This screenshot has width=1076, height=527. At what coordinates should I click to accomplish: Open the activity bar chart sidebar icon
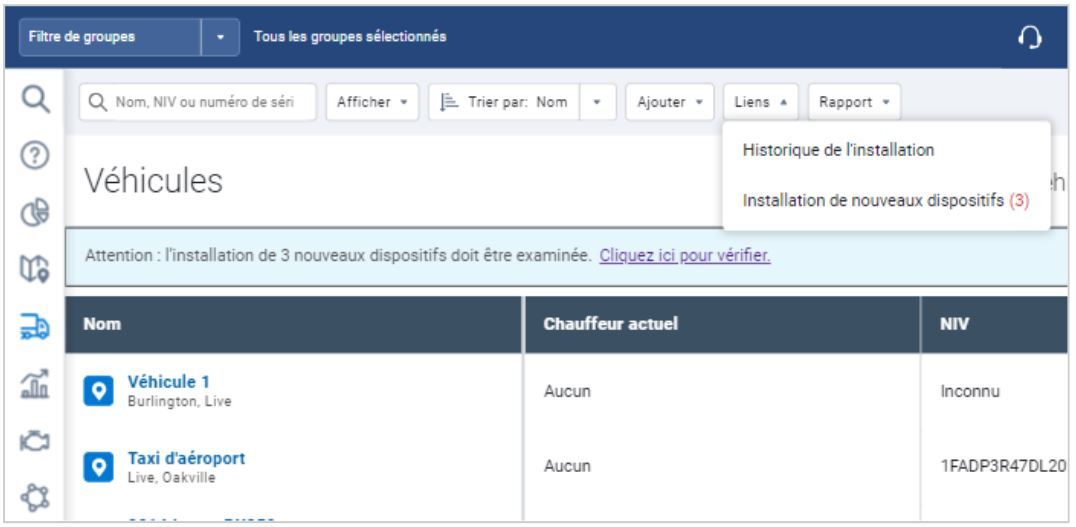pyautogui.click(x=32, y=374)
